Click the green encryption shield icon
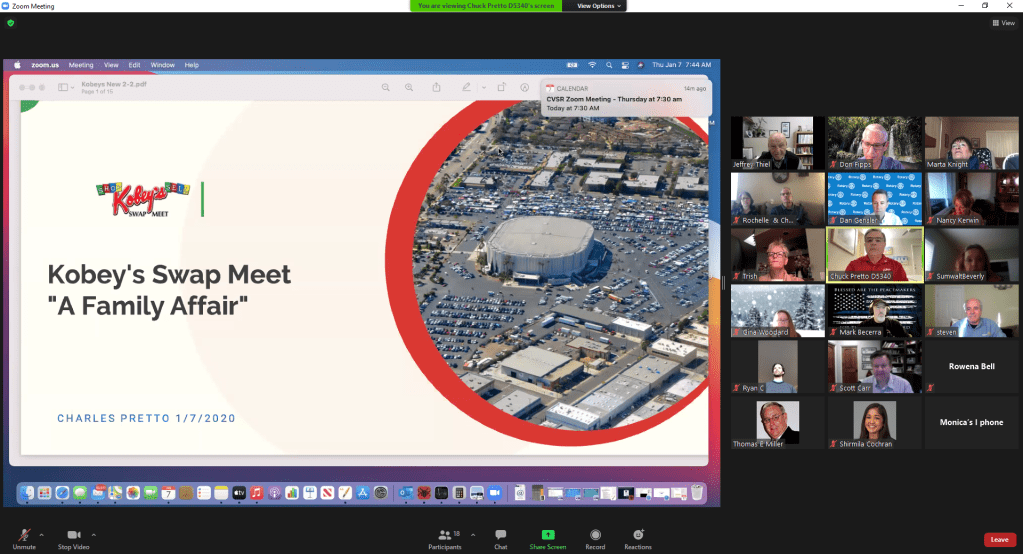Screen dimensions: 1023x554 pos(10,22)
